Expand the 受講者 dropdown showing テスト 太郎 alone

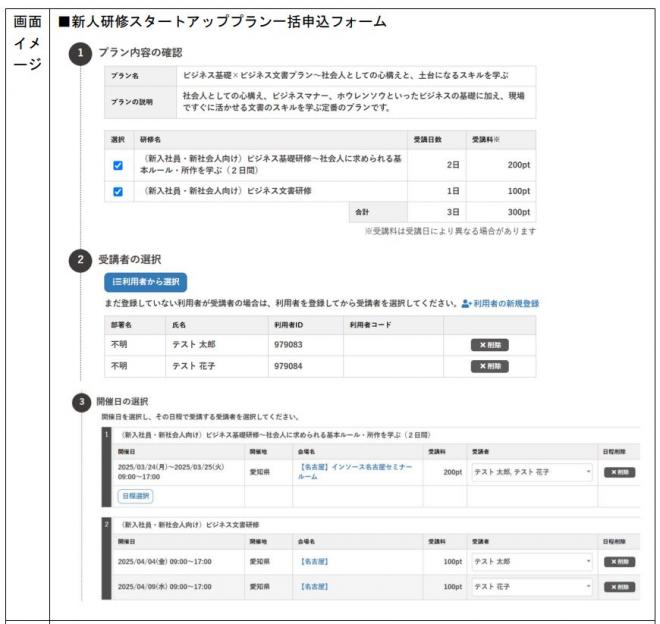(x=532, y=562)
